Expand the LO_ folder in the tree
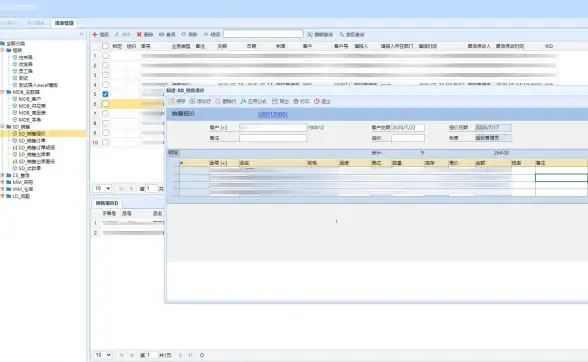This screenshot has height=362, width=588. point(3,196)
